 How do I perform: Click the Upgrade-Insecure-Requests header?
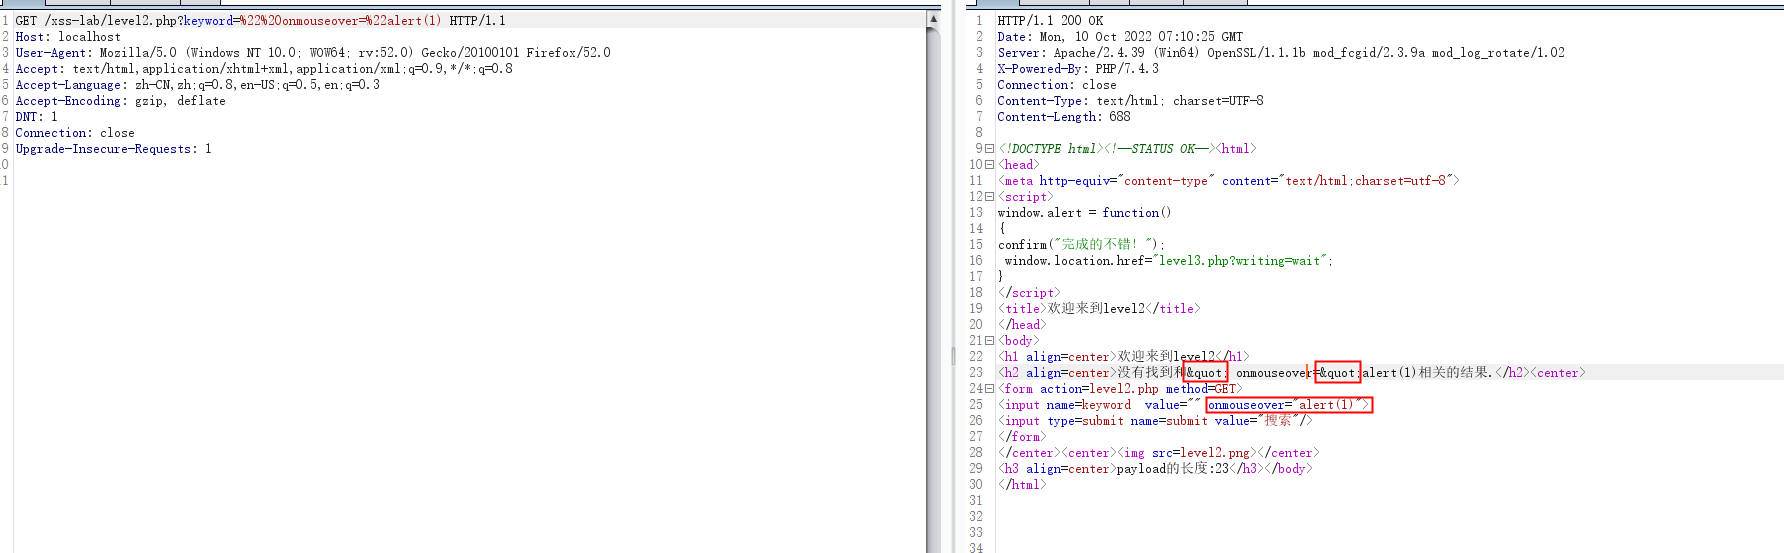pos(113,149)
